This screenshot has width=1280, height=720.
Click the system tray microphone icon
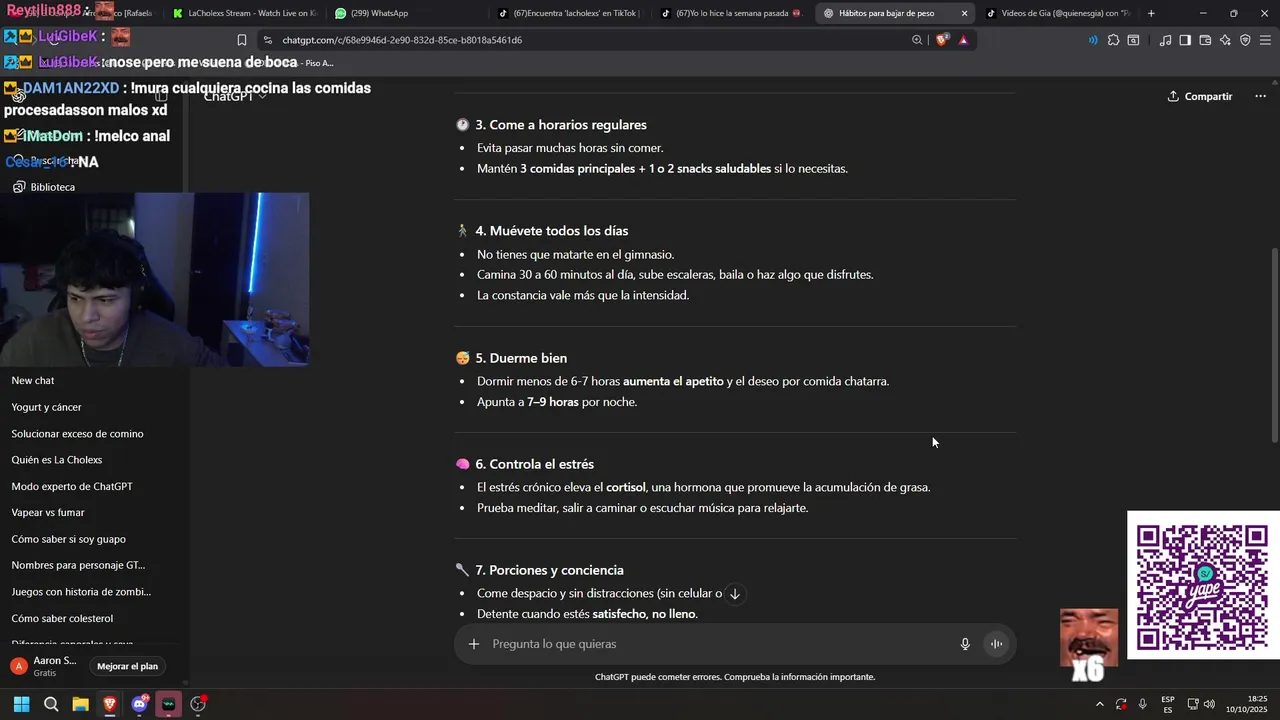pyautogui.click(x=1143, y=704)
